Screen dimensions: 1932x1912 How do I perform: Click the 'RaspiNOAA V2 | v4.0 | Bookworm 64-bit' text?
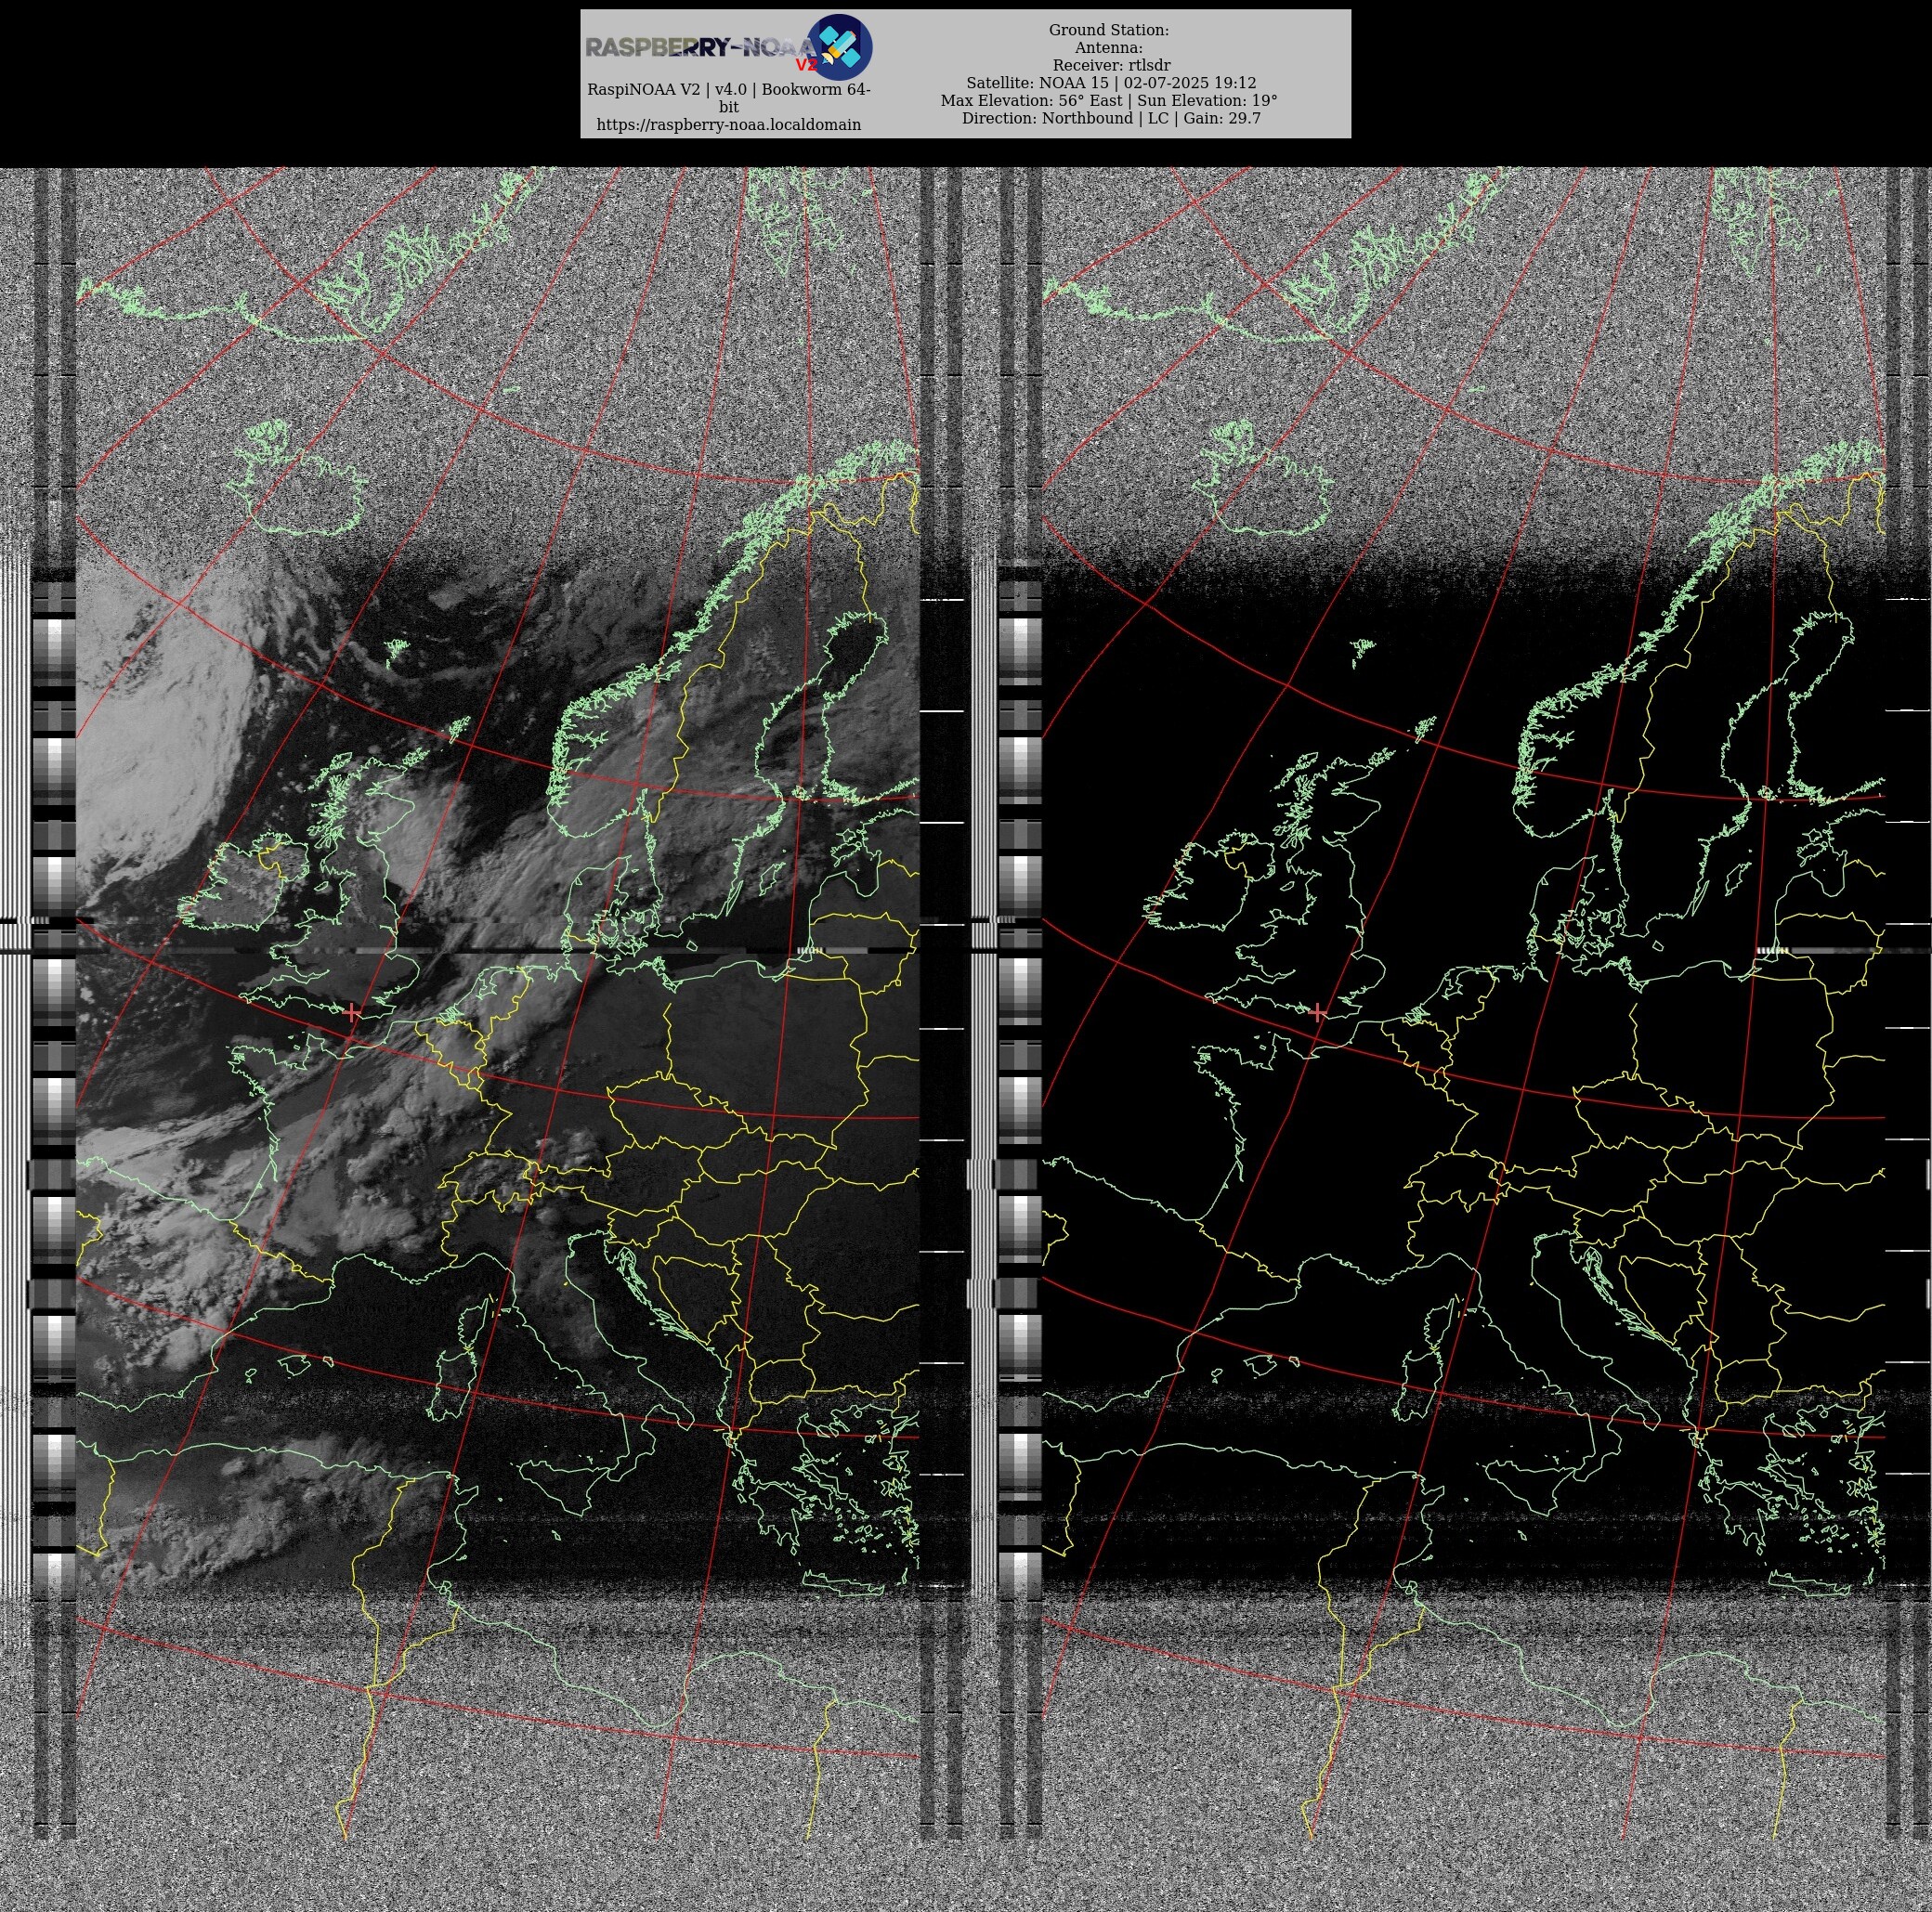click(728, 98)
